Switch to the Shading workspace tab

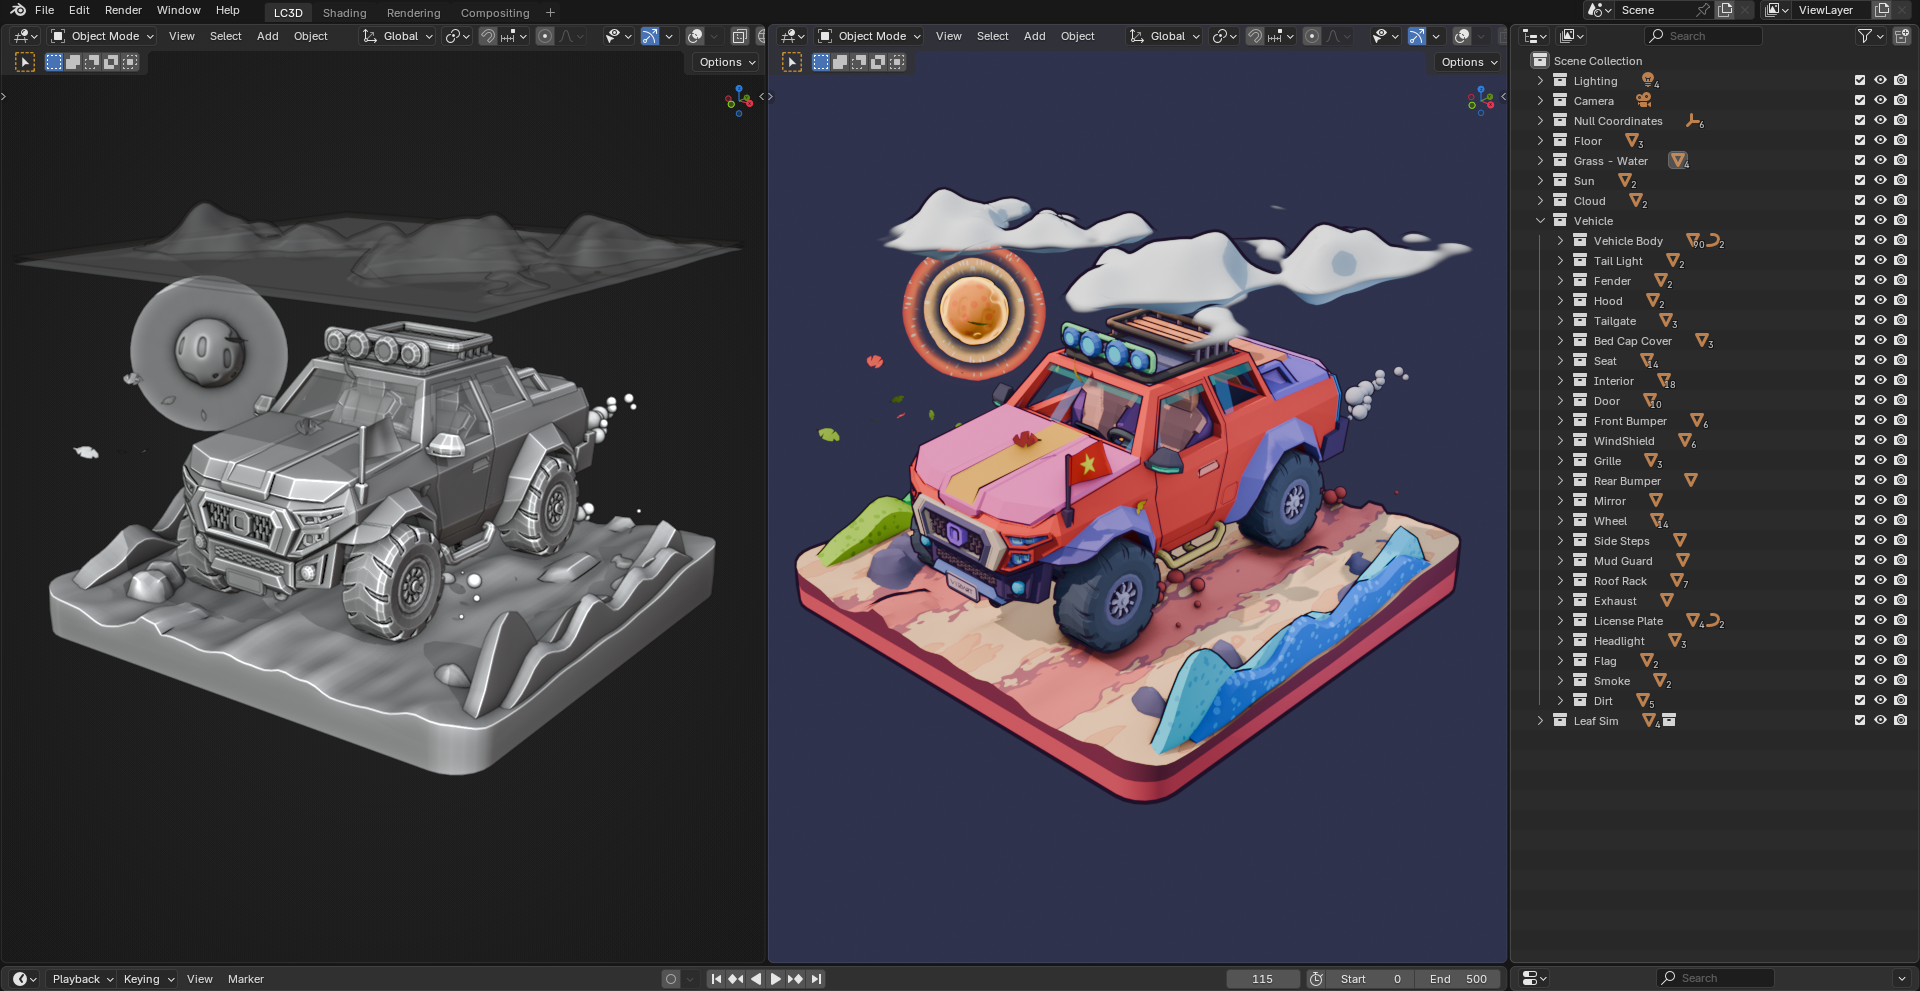point(344,13)
